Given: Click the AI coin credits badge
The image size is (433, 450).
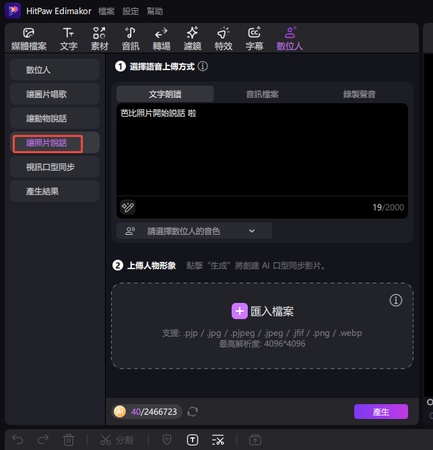Looking at the screenshot, I should tap(147, 412).
